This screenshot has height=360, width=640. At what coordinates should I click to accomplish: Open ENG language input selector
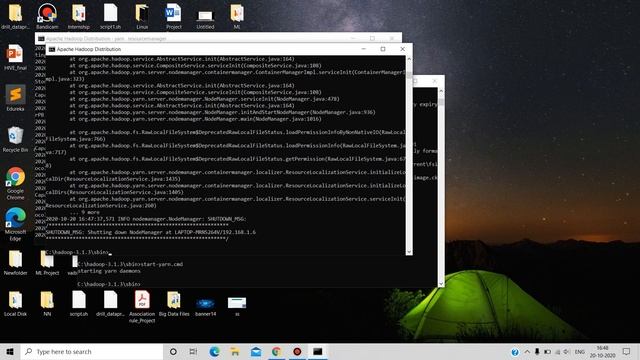(580, 352)
